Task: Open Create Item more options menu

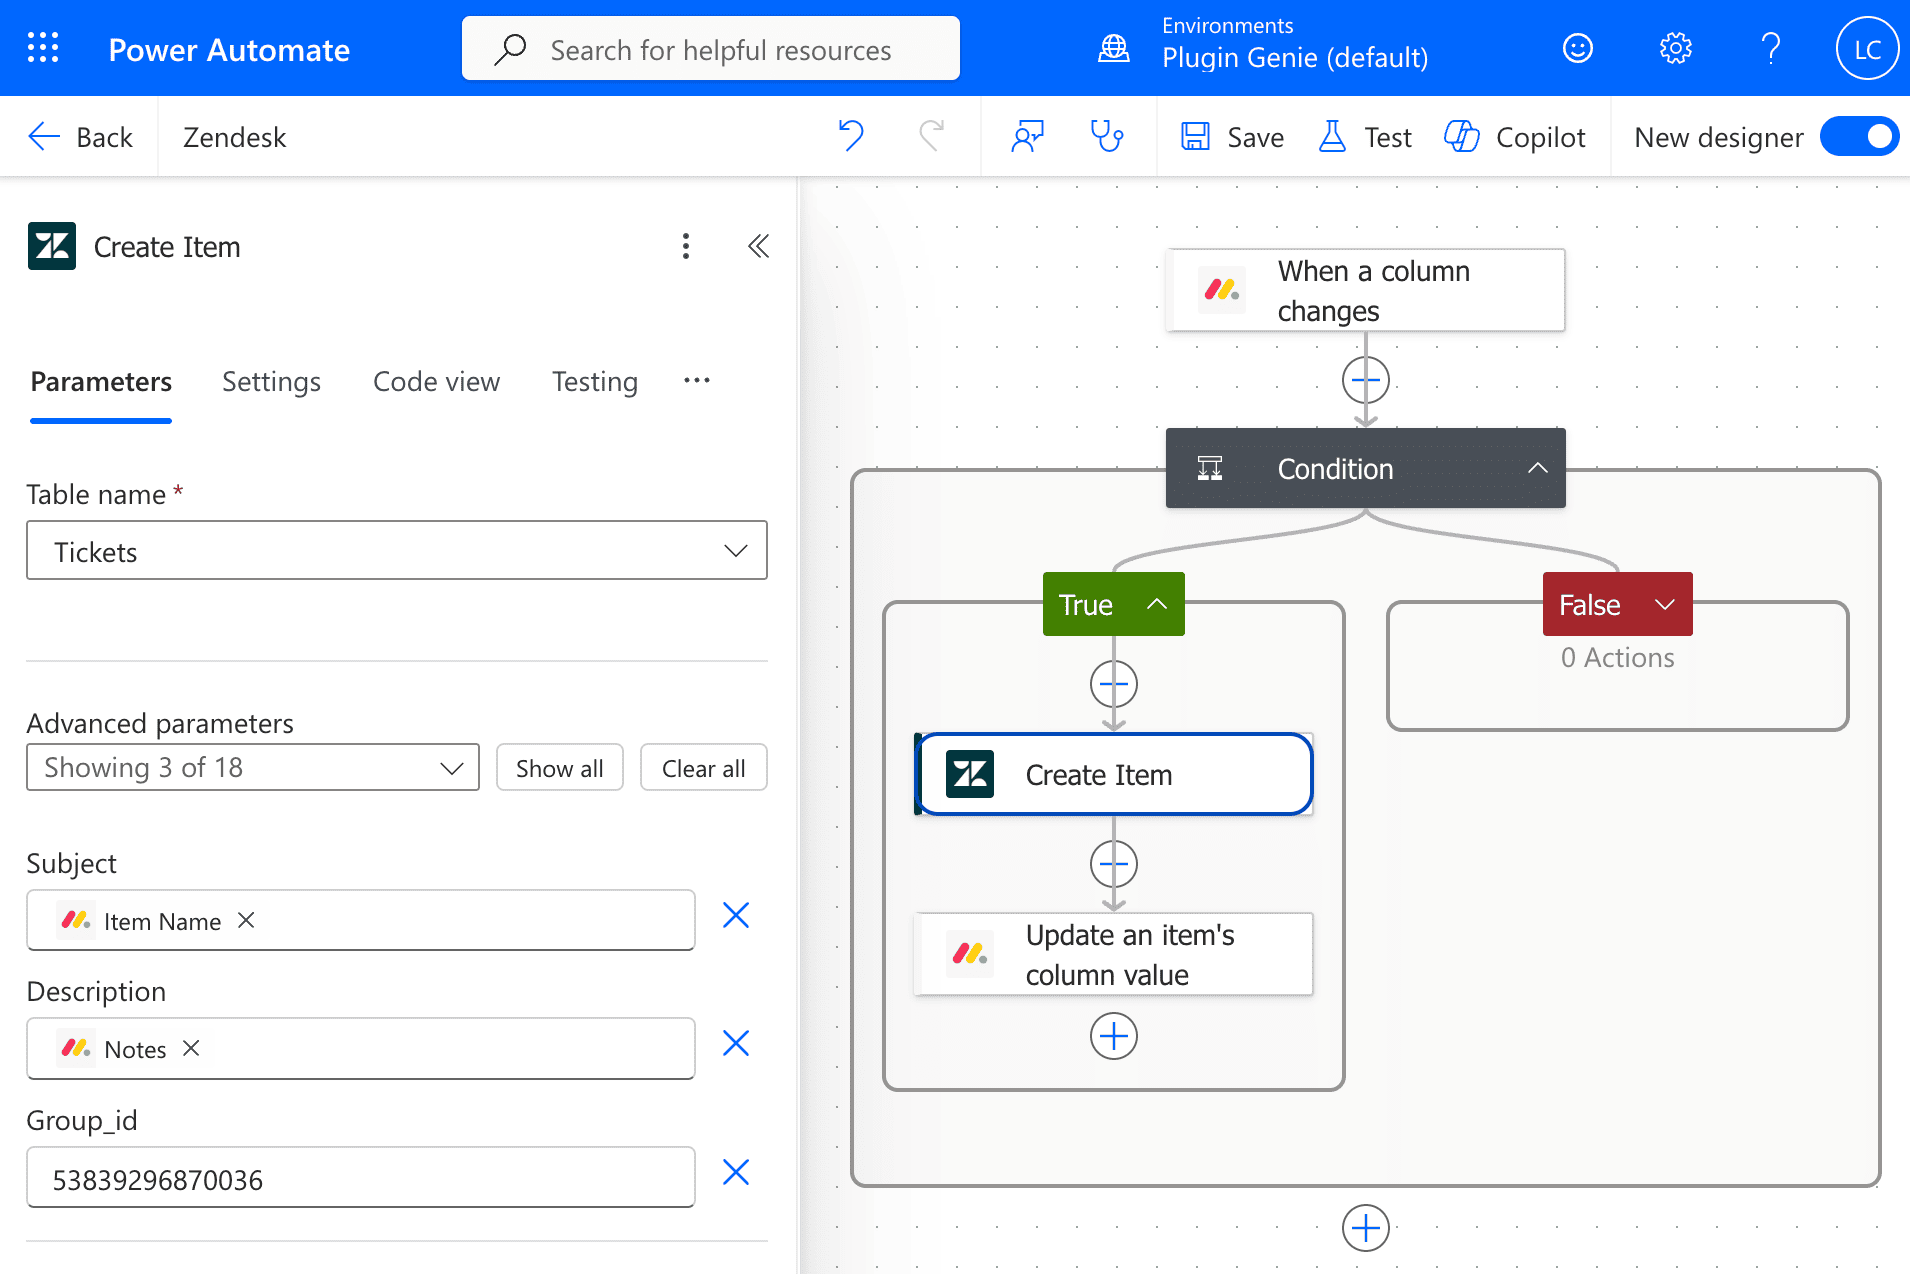Action: coord(686,246)
